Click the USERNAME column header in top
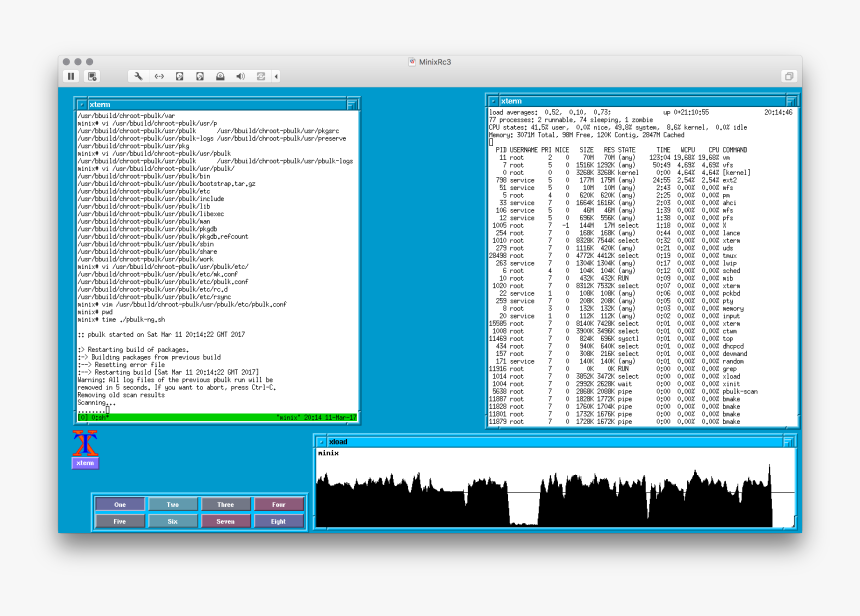 point(524,150)
